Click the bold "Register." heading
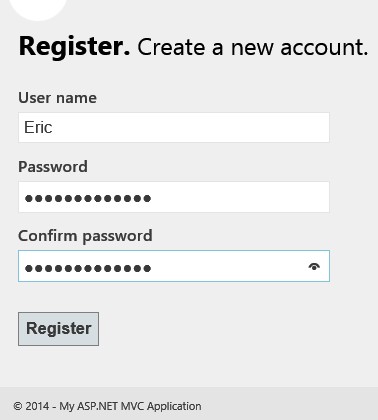Viewport: 378px width, 420px height. click(x=74, y=47)
